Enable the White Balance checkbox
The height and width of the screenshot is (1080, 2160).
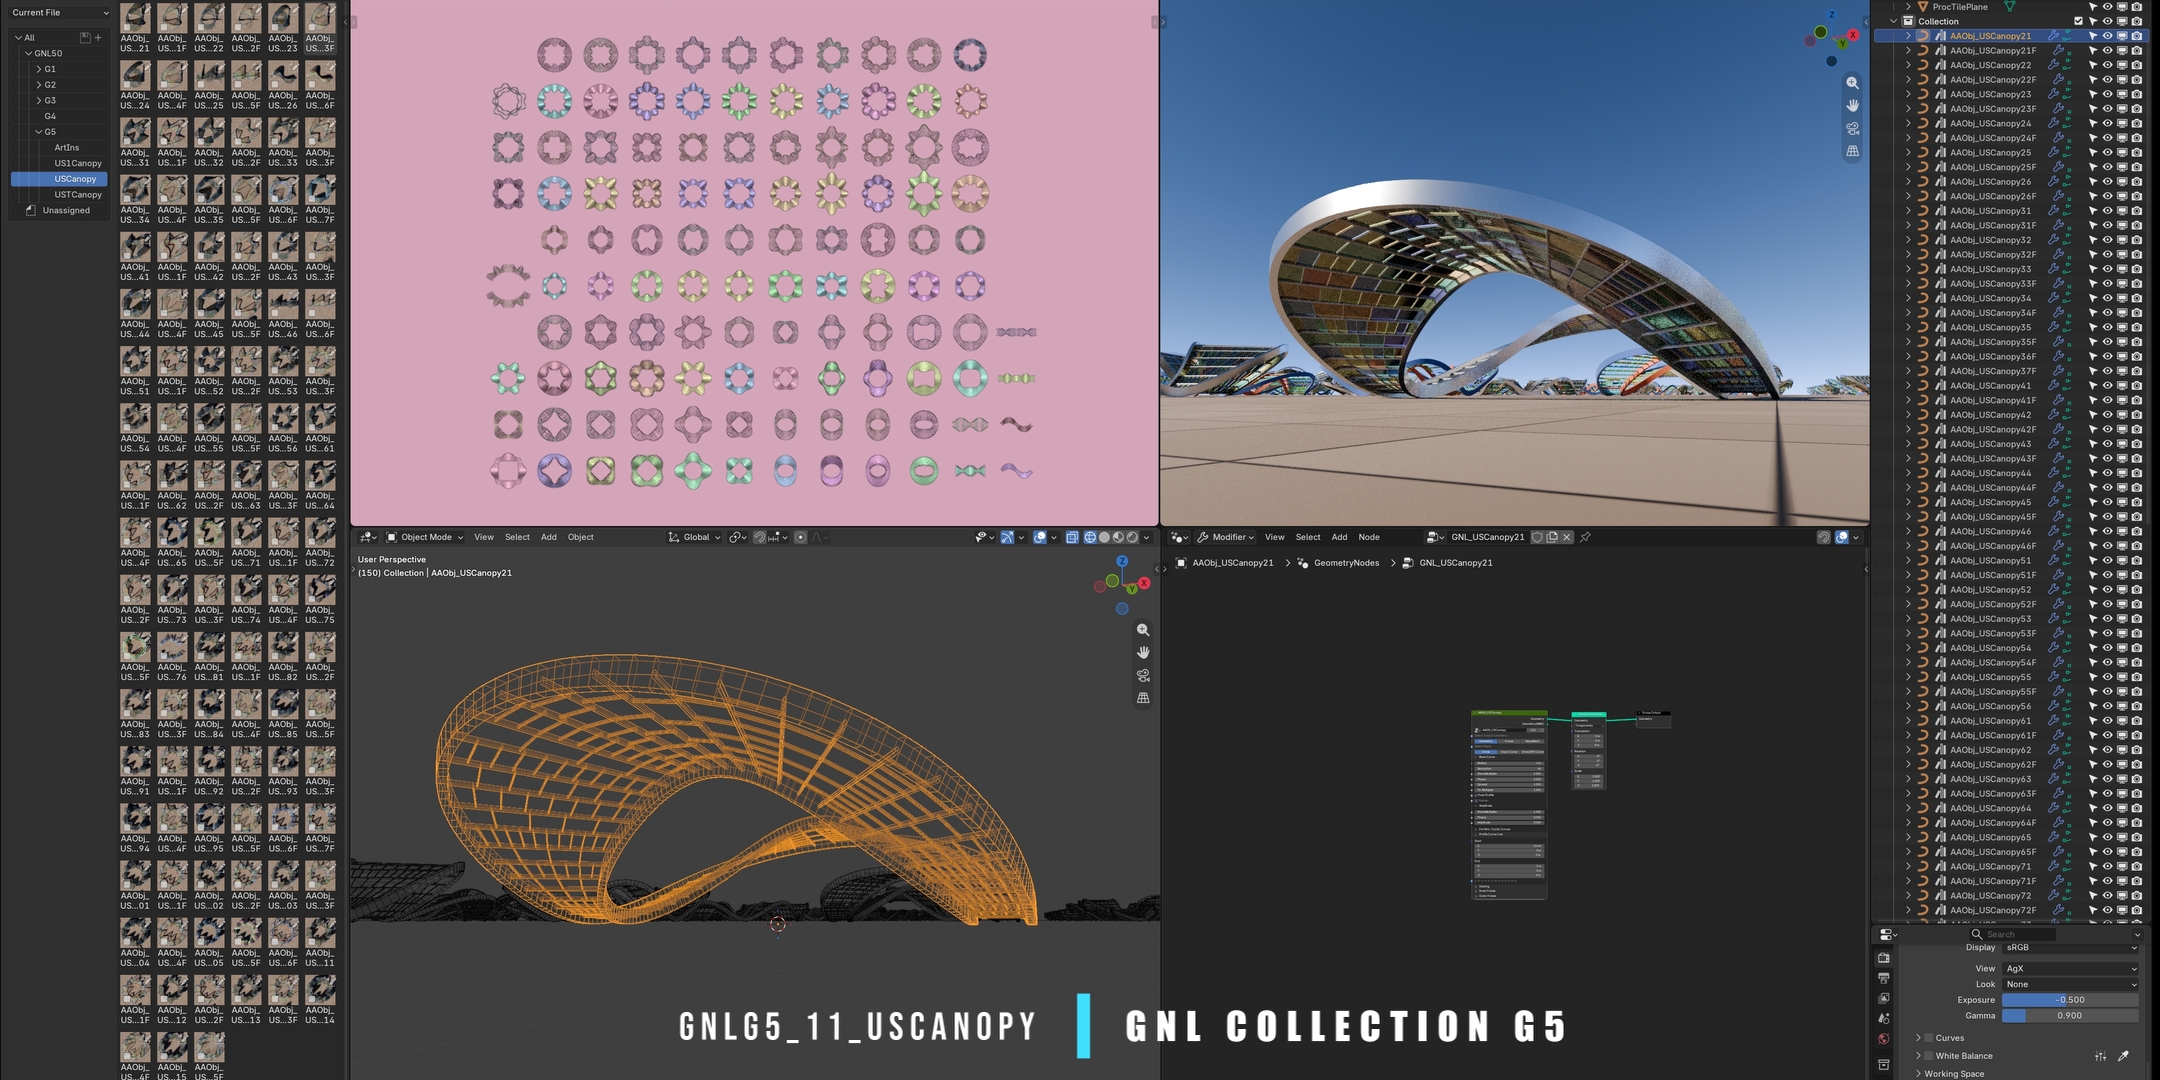coord(1928,1056)
